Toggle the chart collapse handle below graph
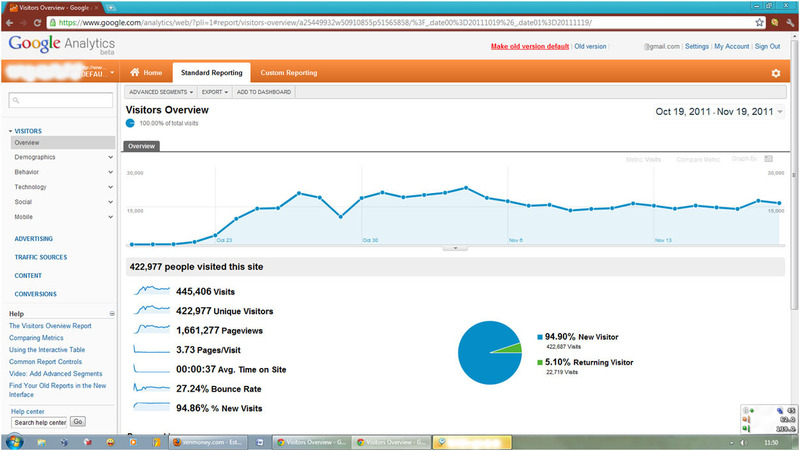The height and width of the screenshot is (451, 800). (455, 248)
